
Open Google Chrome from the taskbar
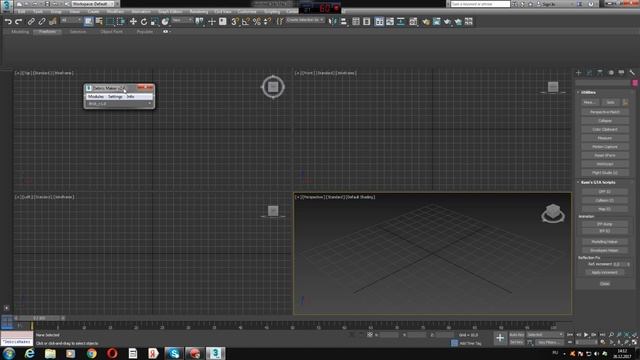91,353
